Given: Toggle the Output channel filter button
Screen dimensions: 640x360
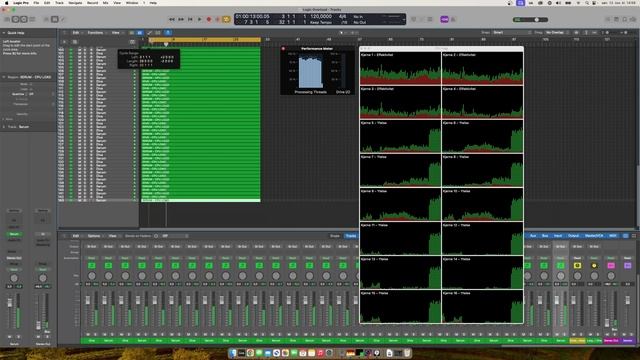Looking at the screenshot, I should coord(573,236).
